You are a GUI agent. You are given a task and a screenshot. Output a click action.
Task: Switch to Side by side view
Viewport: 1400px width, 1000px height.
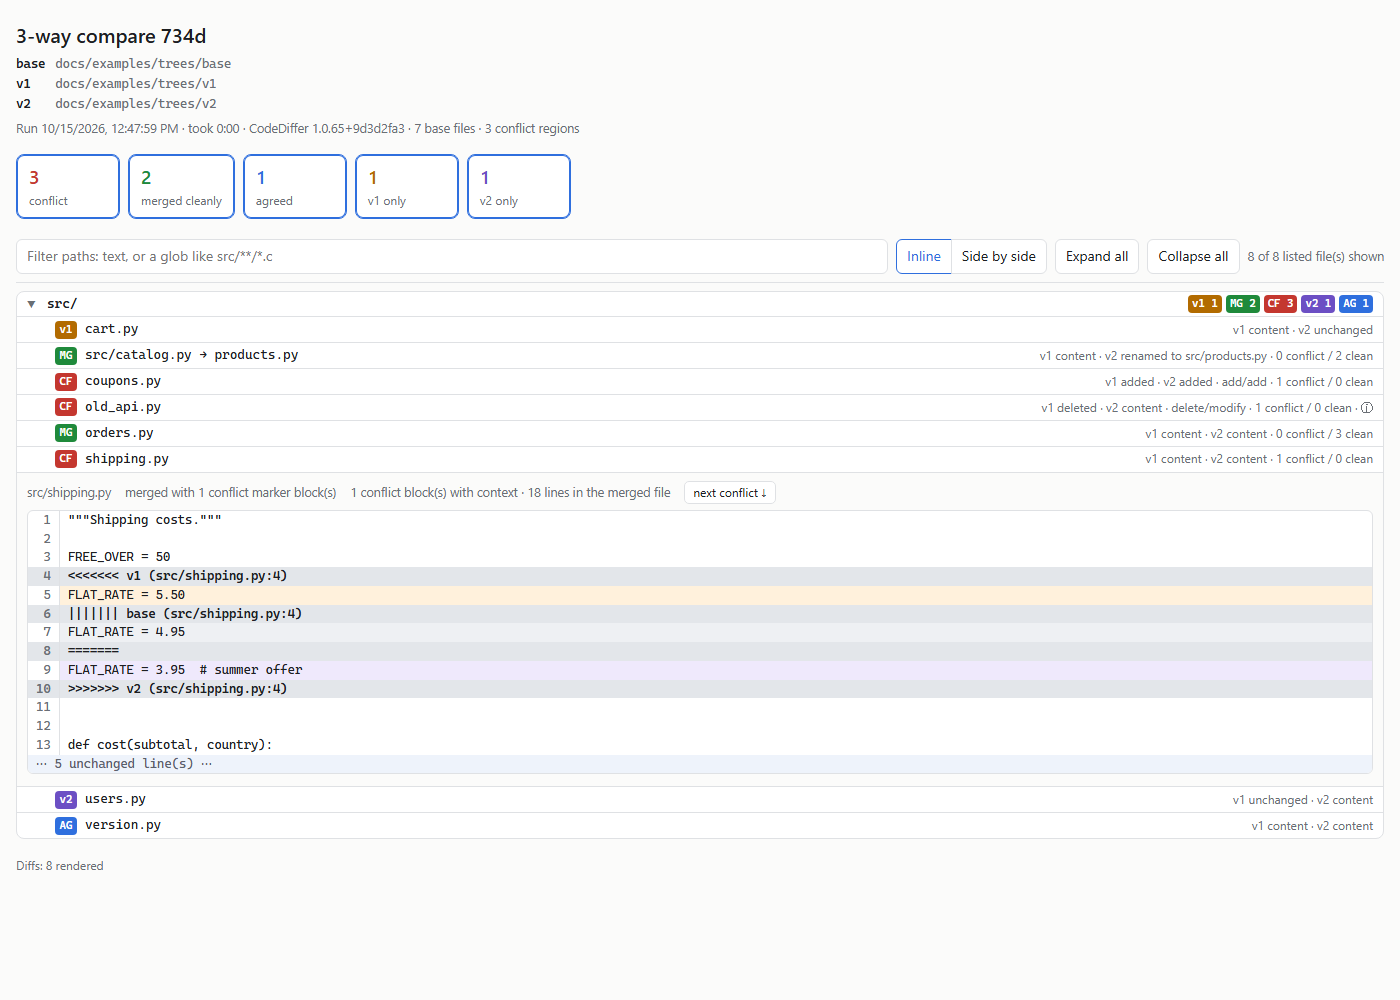[999, 257]
